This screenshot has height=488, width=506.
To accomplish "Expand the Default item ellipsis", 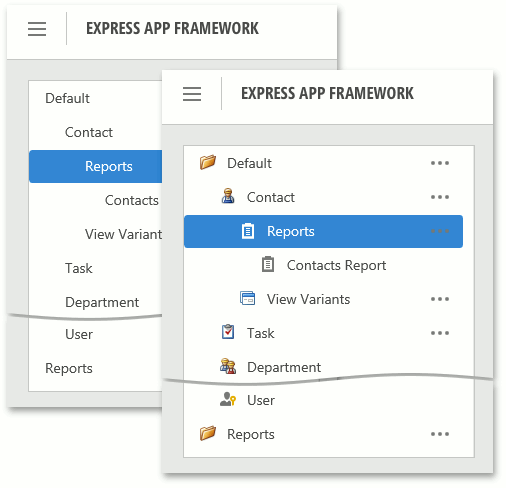I will [440, 163].
